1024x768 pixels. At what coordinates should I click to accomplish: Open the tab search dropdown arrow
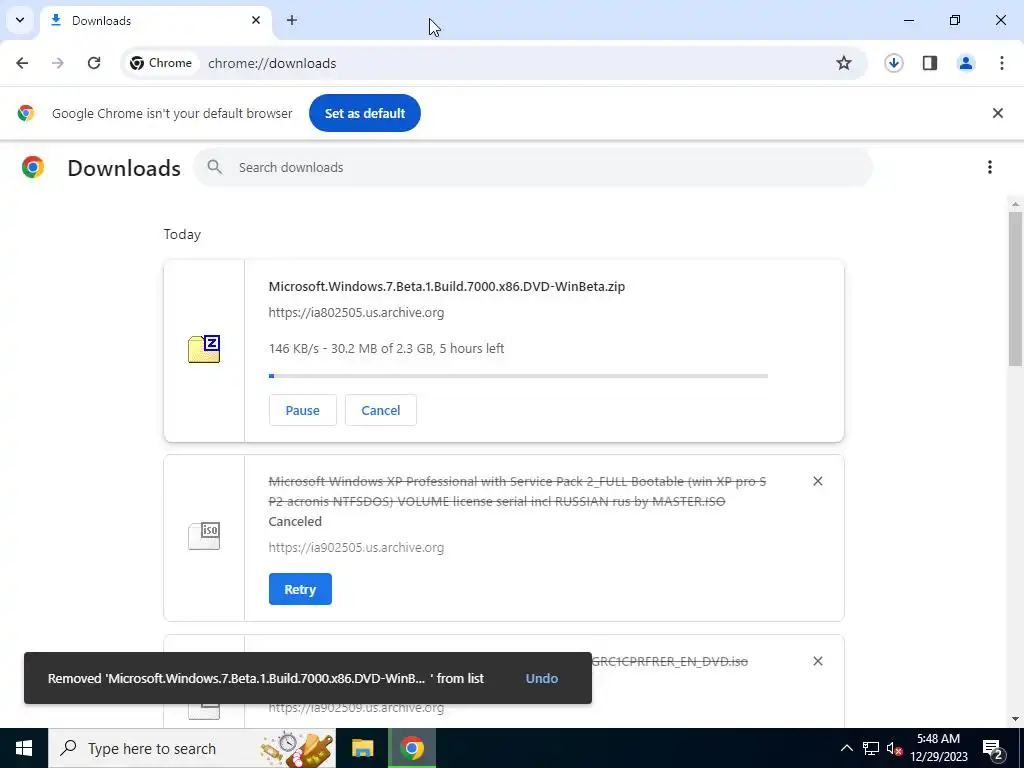pyautogui.click(x=20, y=20)
